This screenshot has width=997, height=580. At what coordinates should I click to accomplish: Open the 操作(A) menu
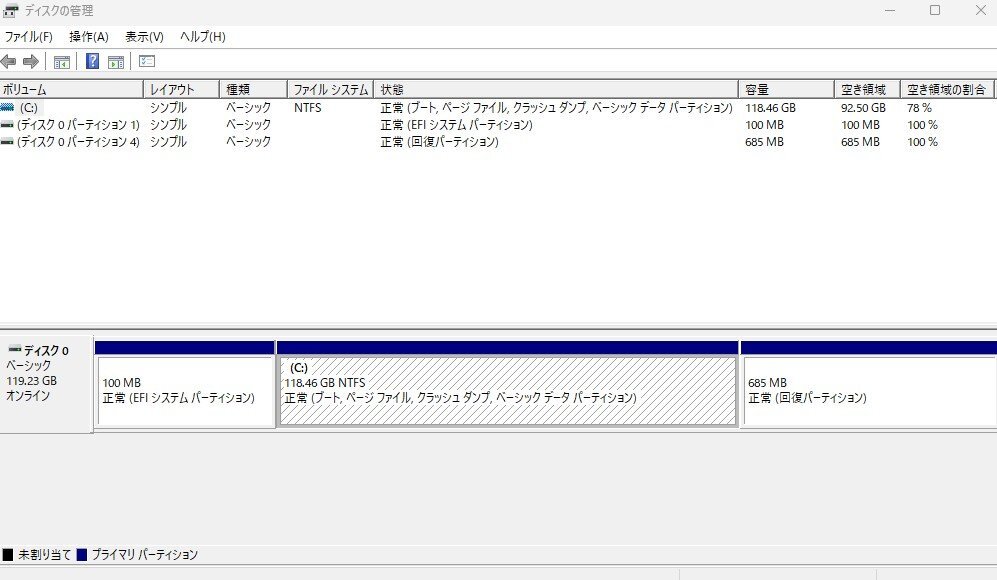(x=89, y=37)
